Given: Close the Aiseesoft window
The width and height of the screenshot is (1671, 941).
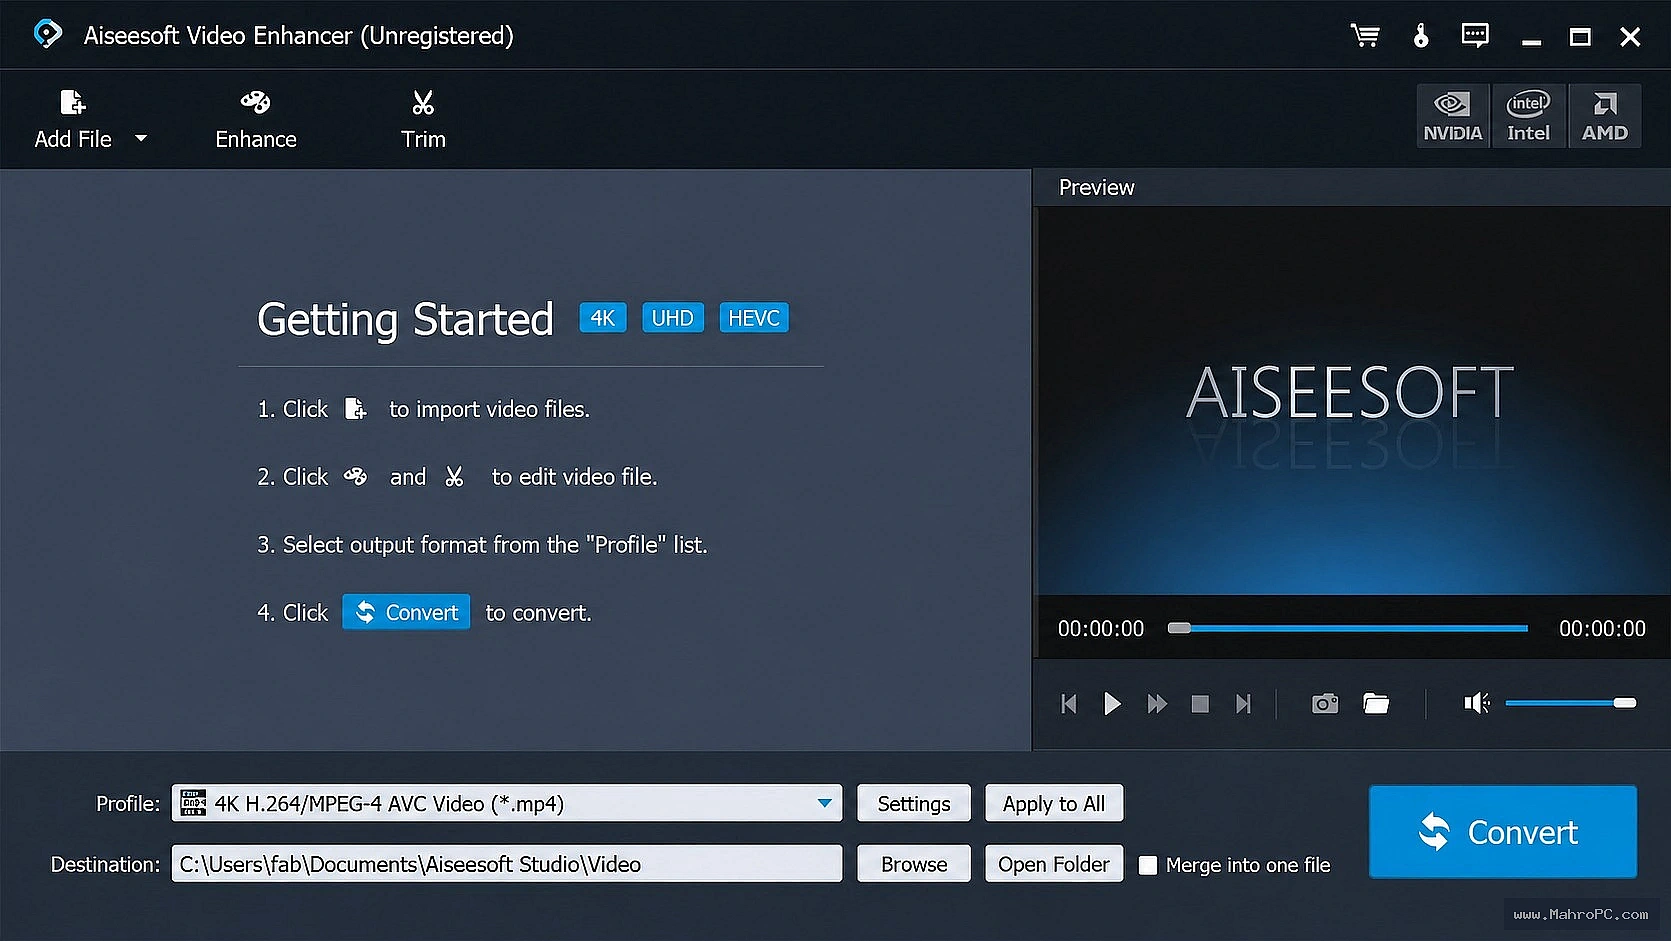Looking at the screenshot, I should coord(1630,37).
